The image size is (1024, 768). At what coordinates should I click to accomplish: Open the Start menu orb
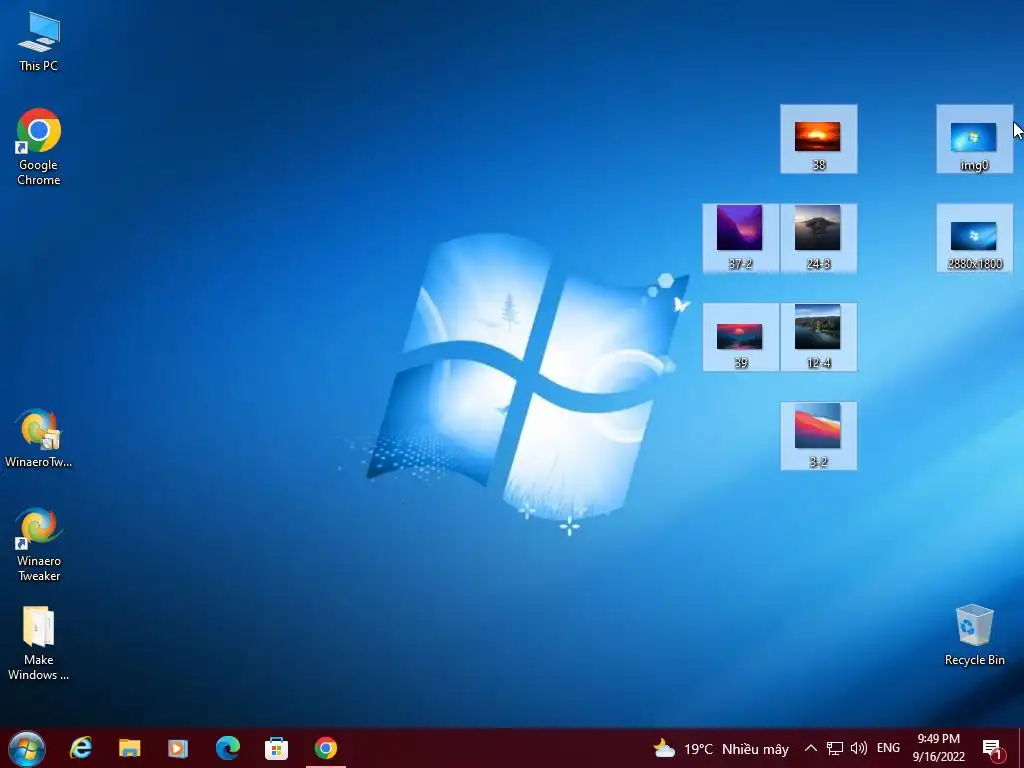pyautogui.click(x=27, y=748)
